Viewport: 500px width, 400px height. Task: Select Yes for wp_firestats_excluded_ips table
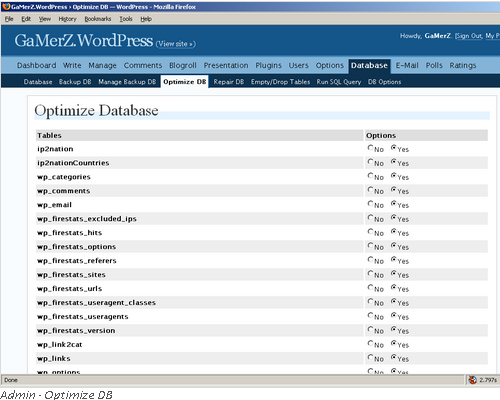tap(394, 217)
